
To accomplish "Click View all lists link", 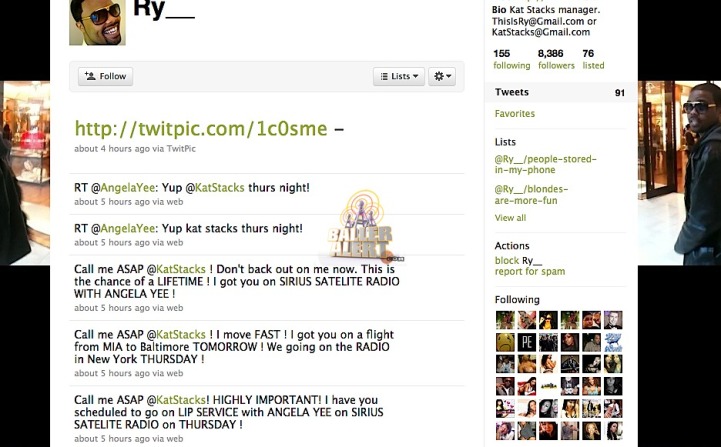I will 510,218.
